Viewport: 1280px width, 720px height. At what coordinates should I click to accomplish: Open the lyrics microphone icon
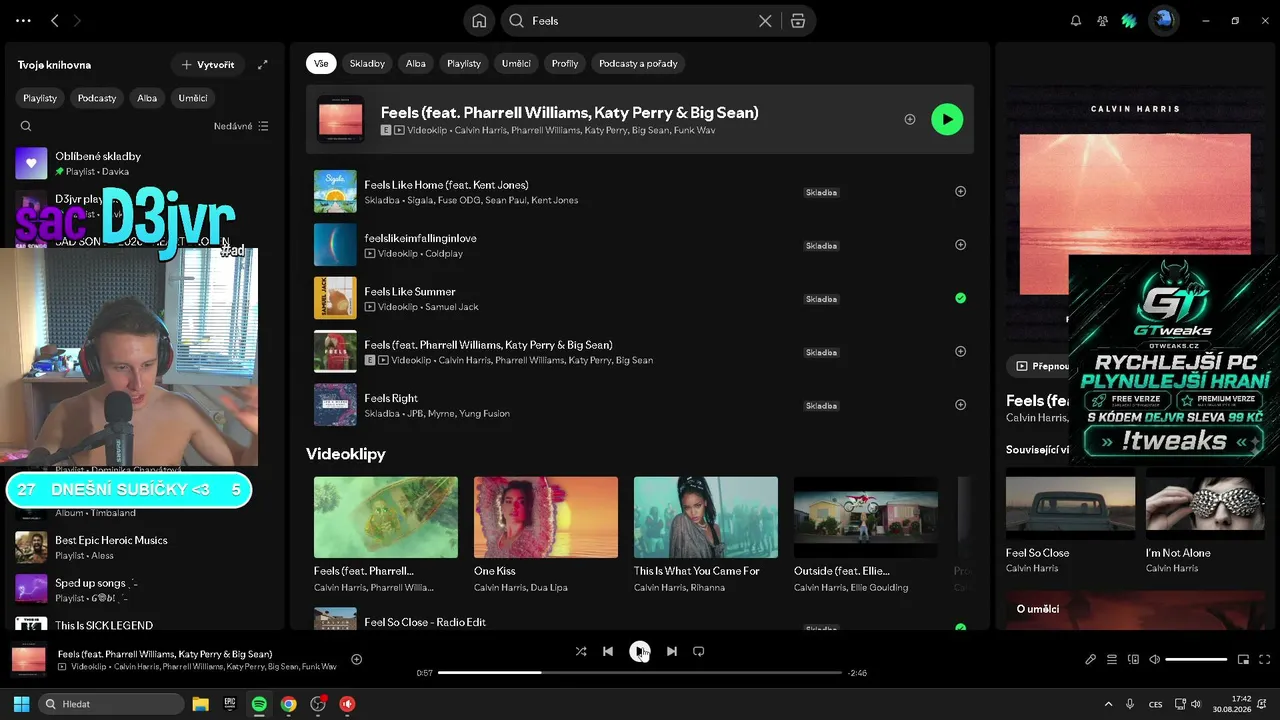[1091, 659]
